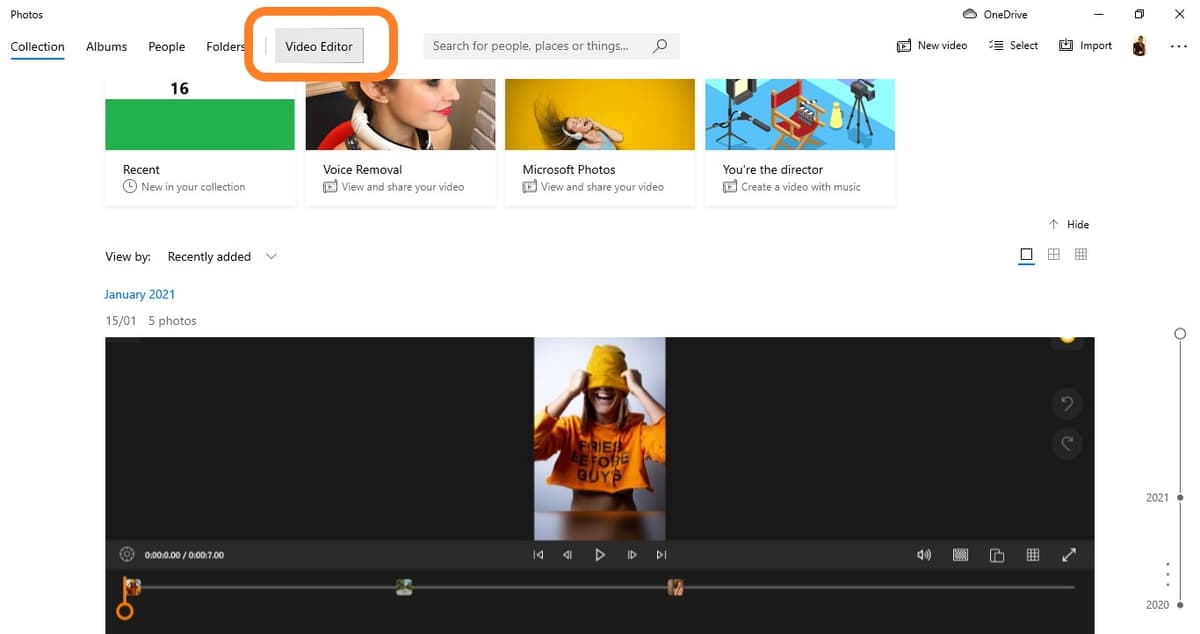Step forward one frame in the preview

coord(632,554)
